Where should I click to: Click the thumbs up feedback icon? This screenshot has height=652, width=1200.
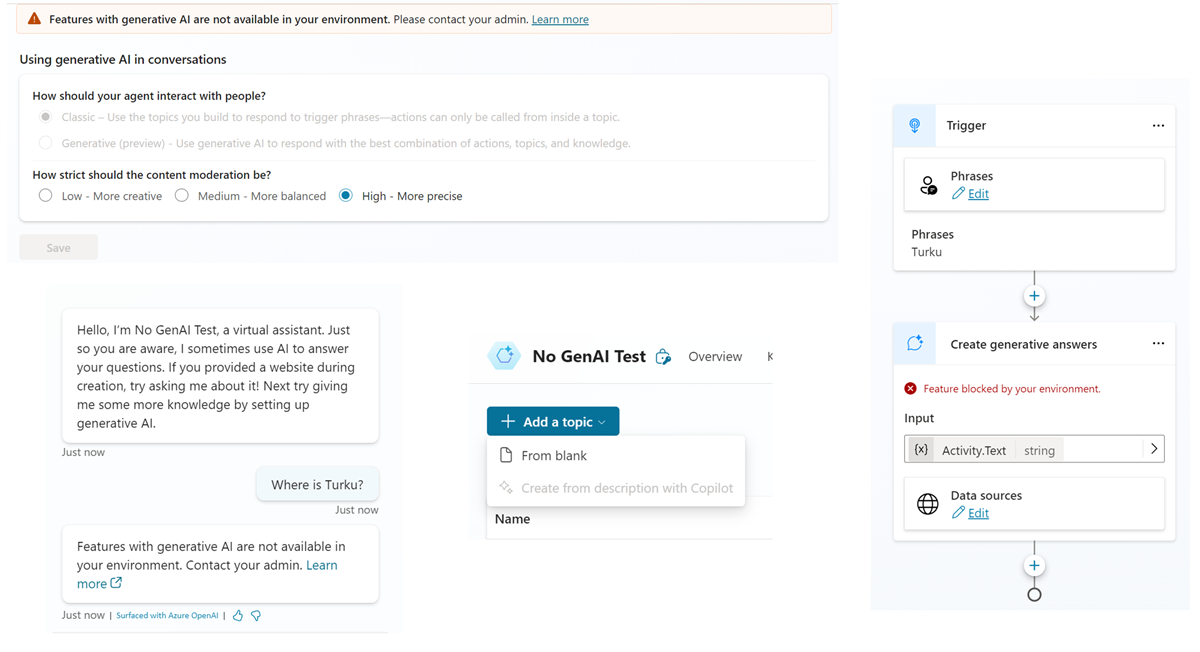tap(238, 616)
